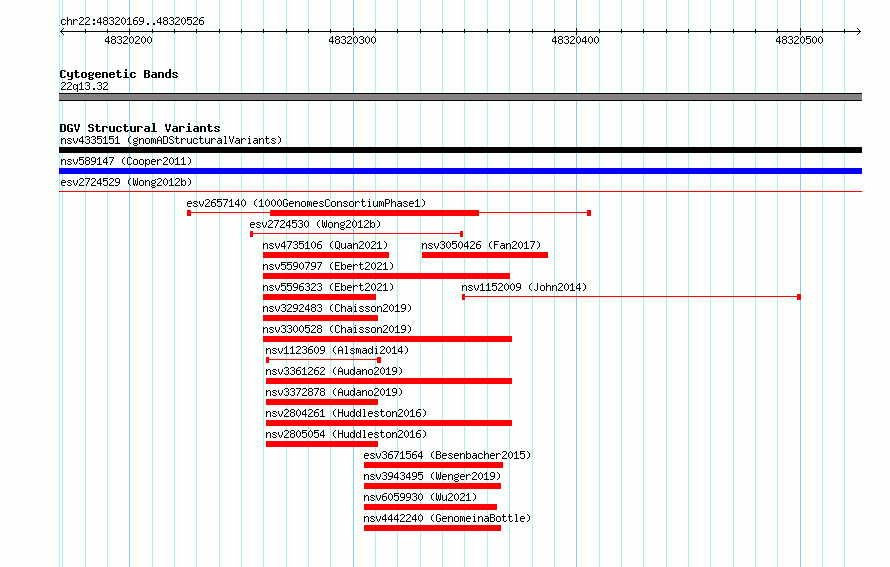Click the nsv1123609 (Alsmadi2014) label
Viewport: 890px width, 567px height.
point(337,350)
